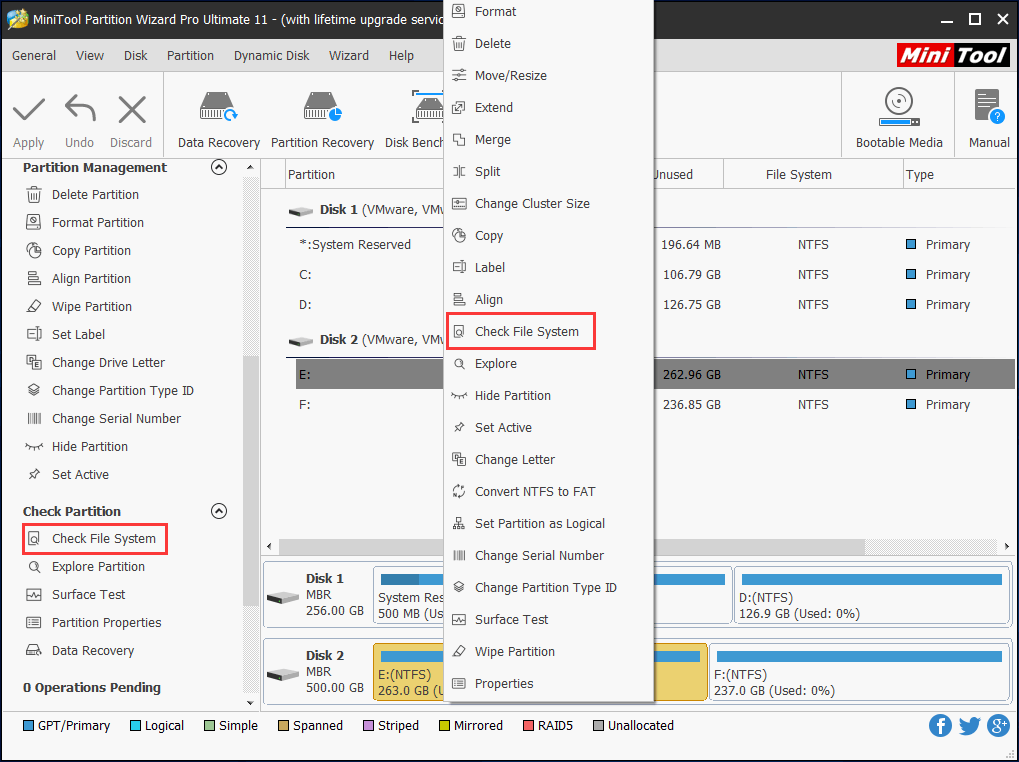Collapse the Partition Management section
This screenshot has height=762, width=1019.
pyautogui.click(x=219, y=167)
